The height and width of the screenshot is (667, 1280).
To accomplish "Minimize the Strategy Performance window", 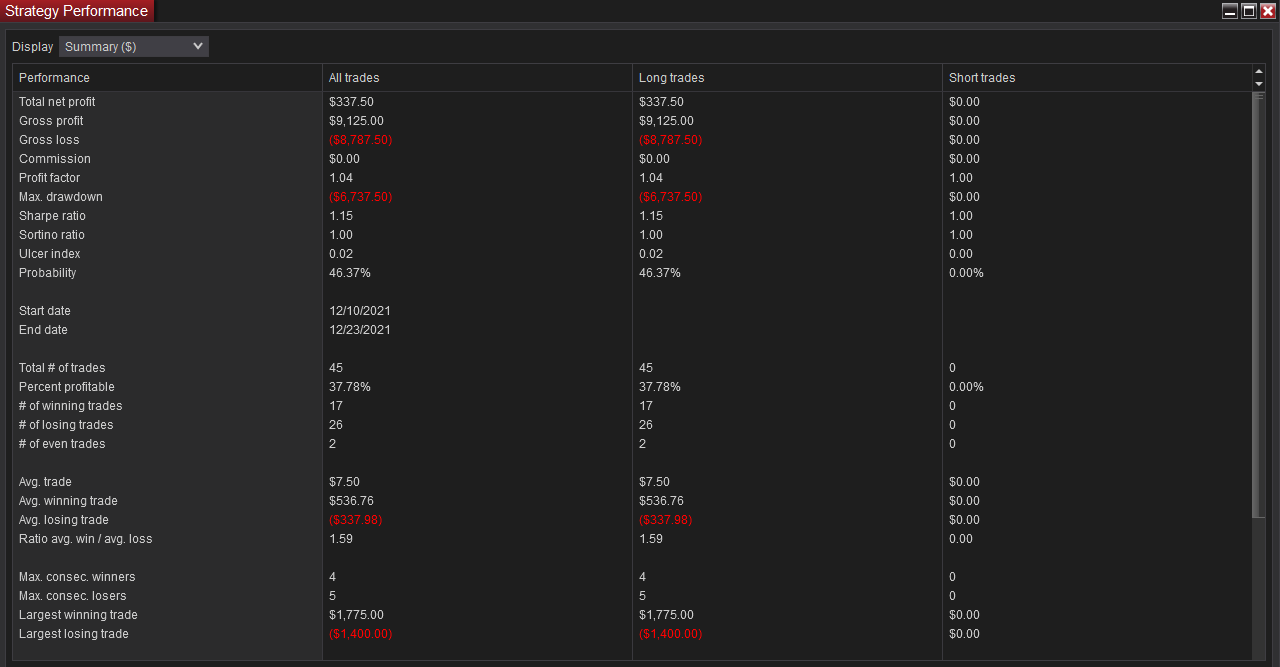I will [x=1230, y=11].
